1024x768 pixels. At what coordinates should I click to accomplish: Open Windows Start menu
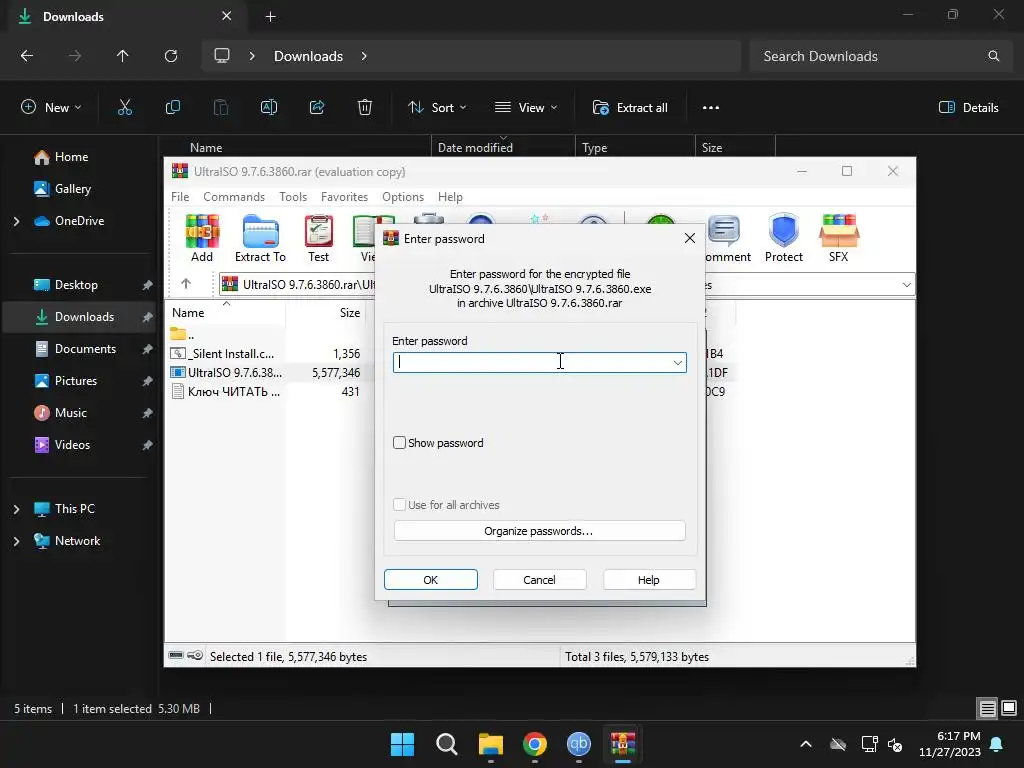(x=402, y=744)
